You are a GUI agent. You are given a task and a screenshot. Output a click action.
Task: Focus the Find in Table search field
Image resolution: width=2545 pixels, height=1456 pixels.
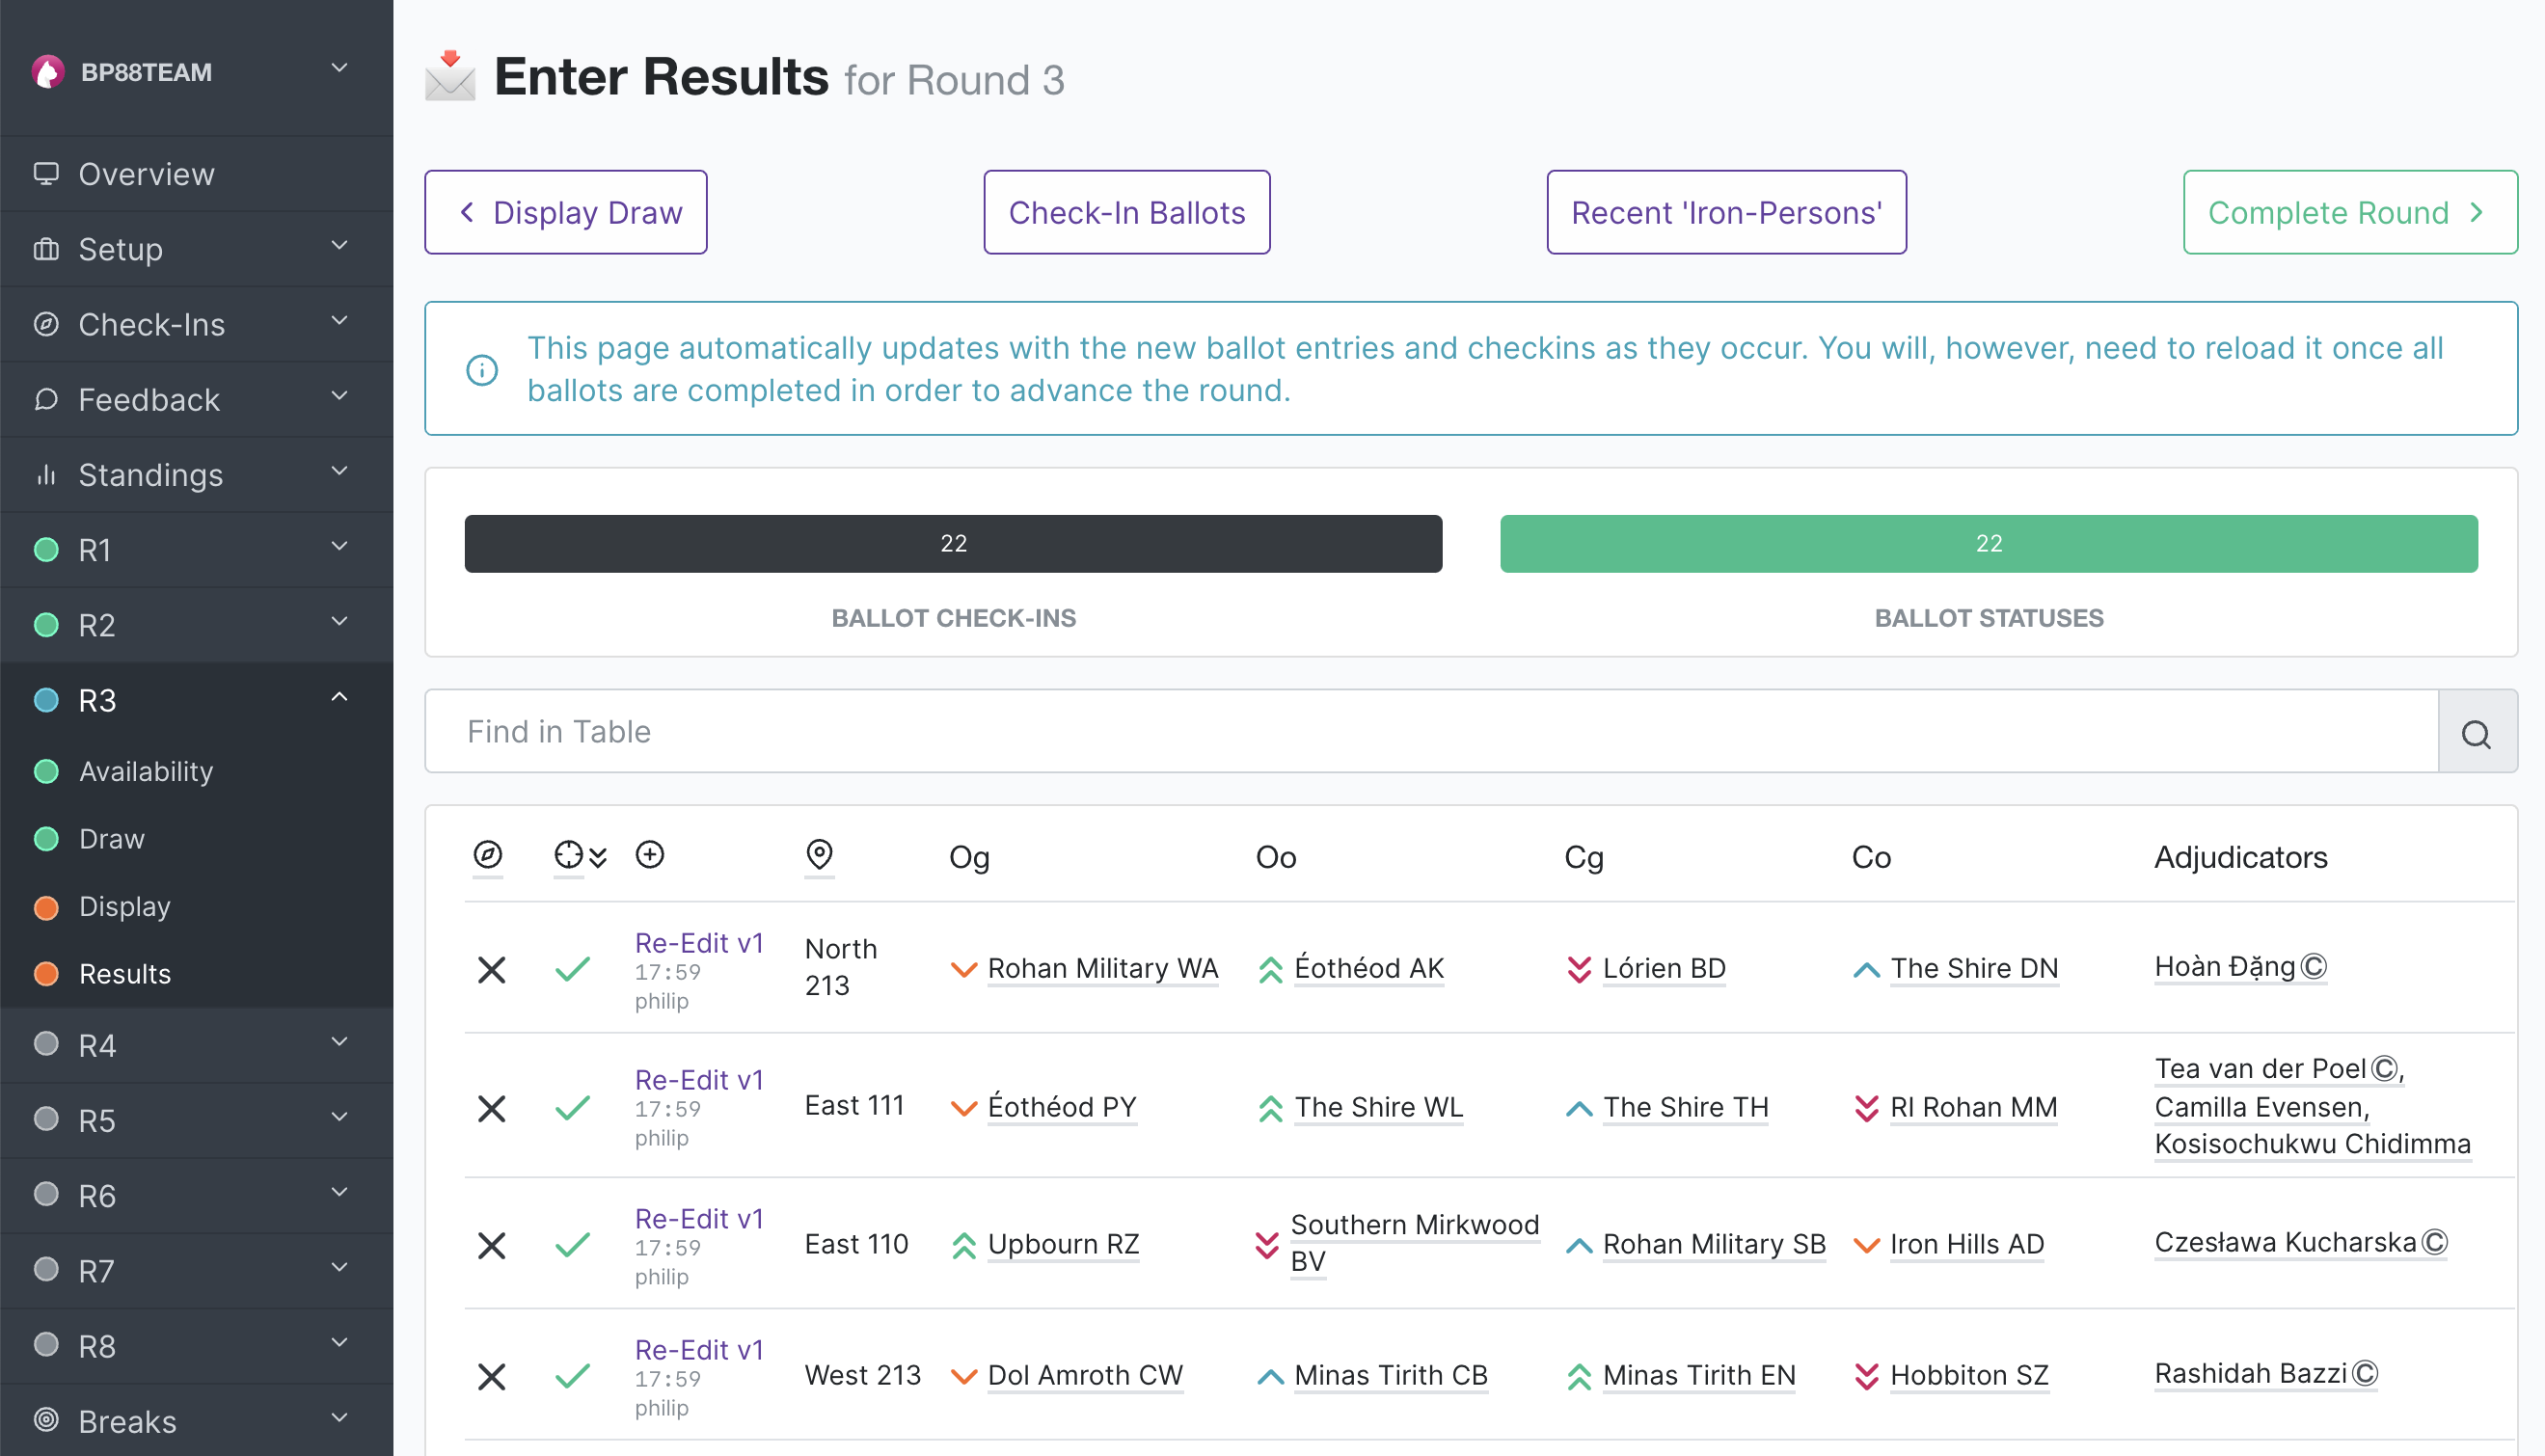click(x=1432, y=731)
